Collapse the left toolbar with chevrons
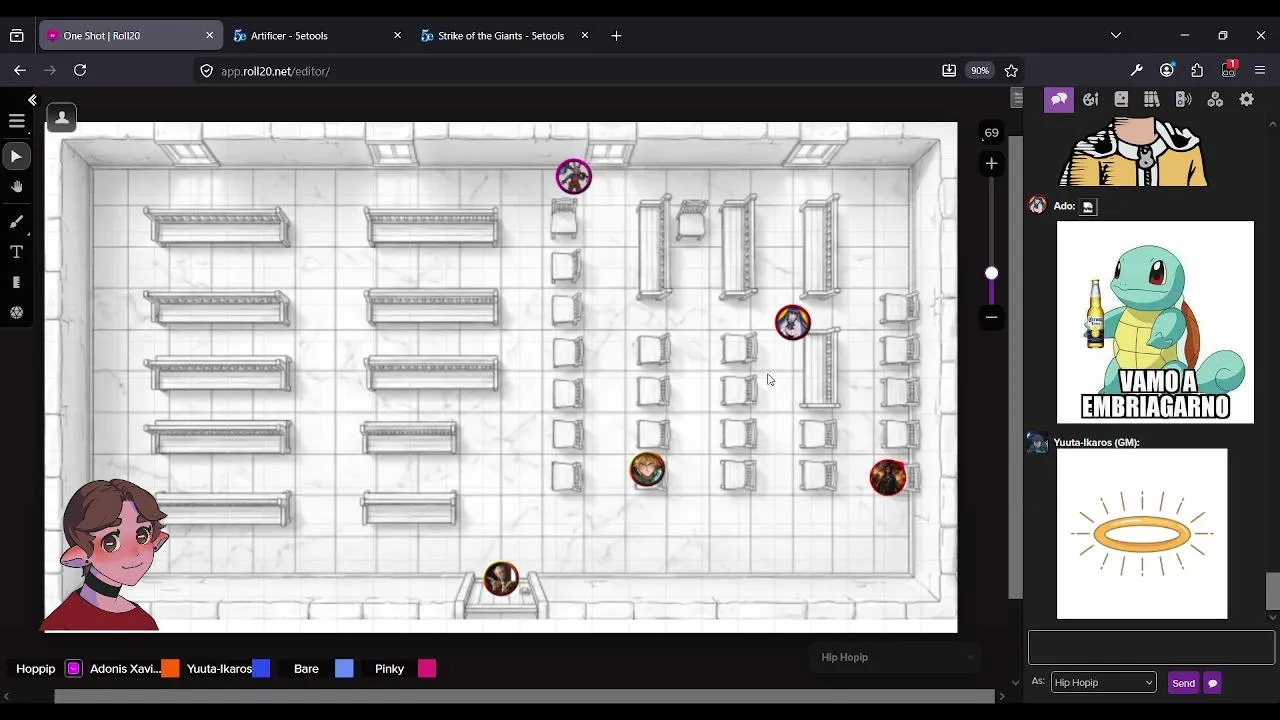Screen dimensions: 1280x720 [x=32, y=100]
